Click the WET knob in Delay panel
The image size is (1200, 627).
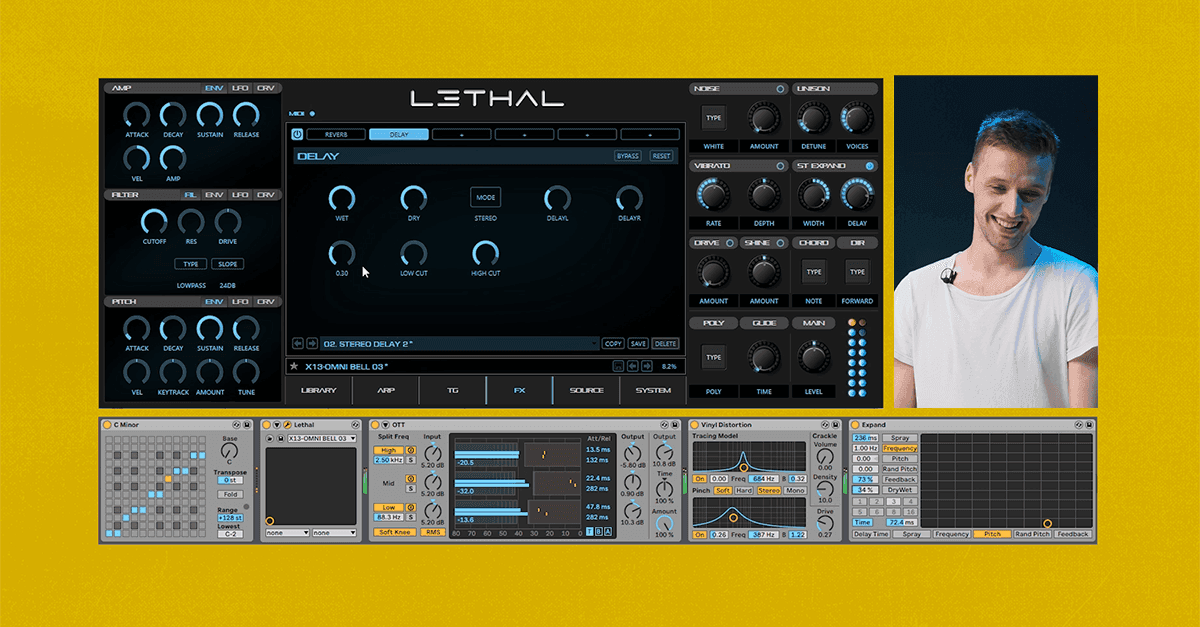pyautogui.click(x=342, y=198)
